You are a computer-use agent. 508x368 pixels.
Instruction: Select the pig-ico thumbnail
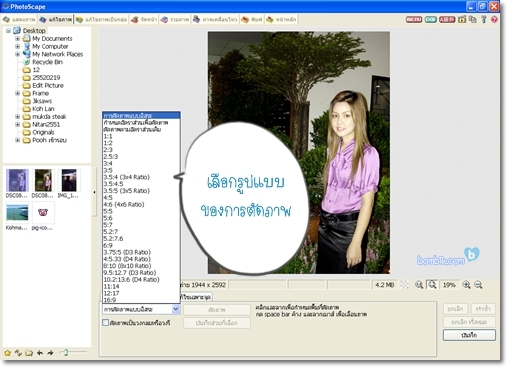pyautogui.click(x=43, y=216)
